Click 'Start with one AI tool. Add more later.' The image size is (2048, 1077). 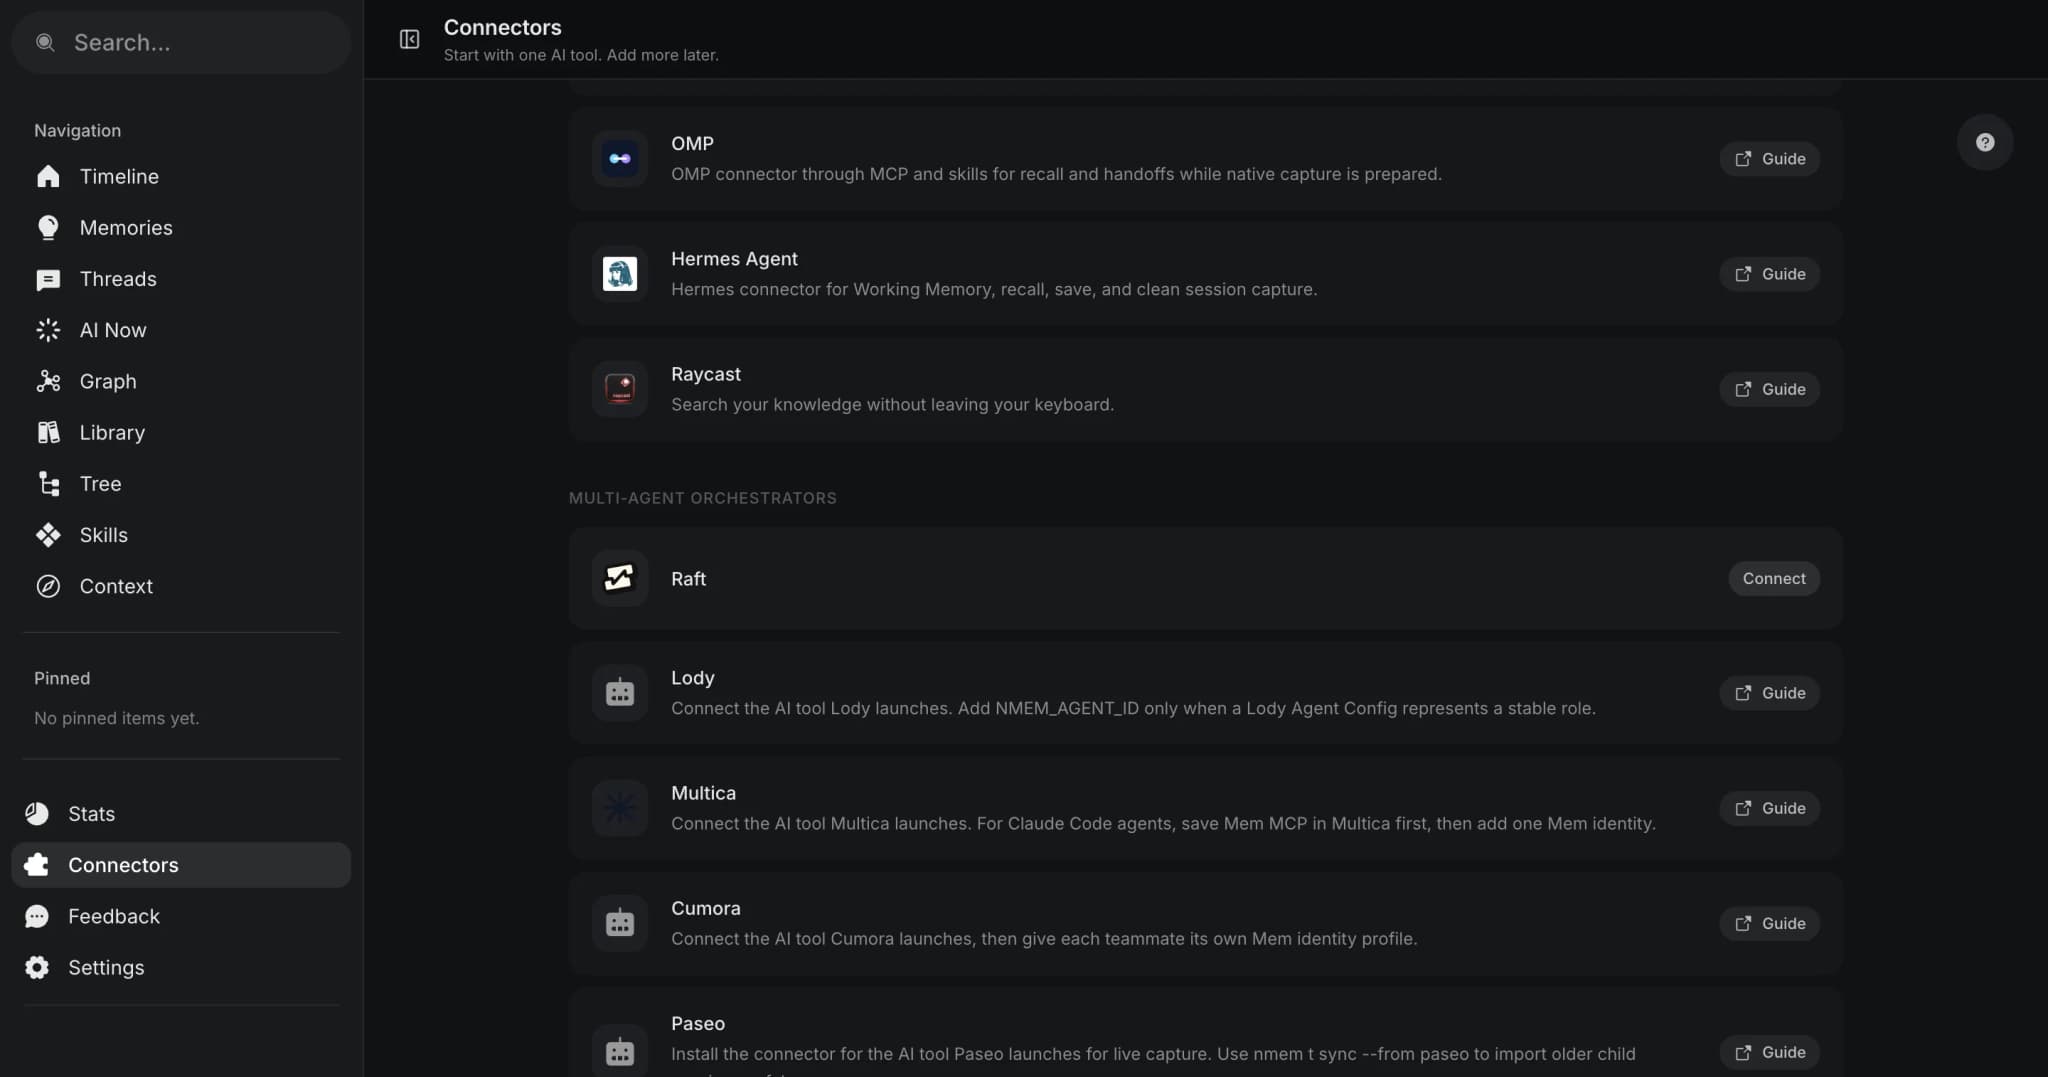pos(581,55)
